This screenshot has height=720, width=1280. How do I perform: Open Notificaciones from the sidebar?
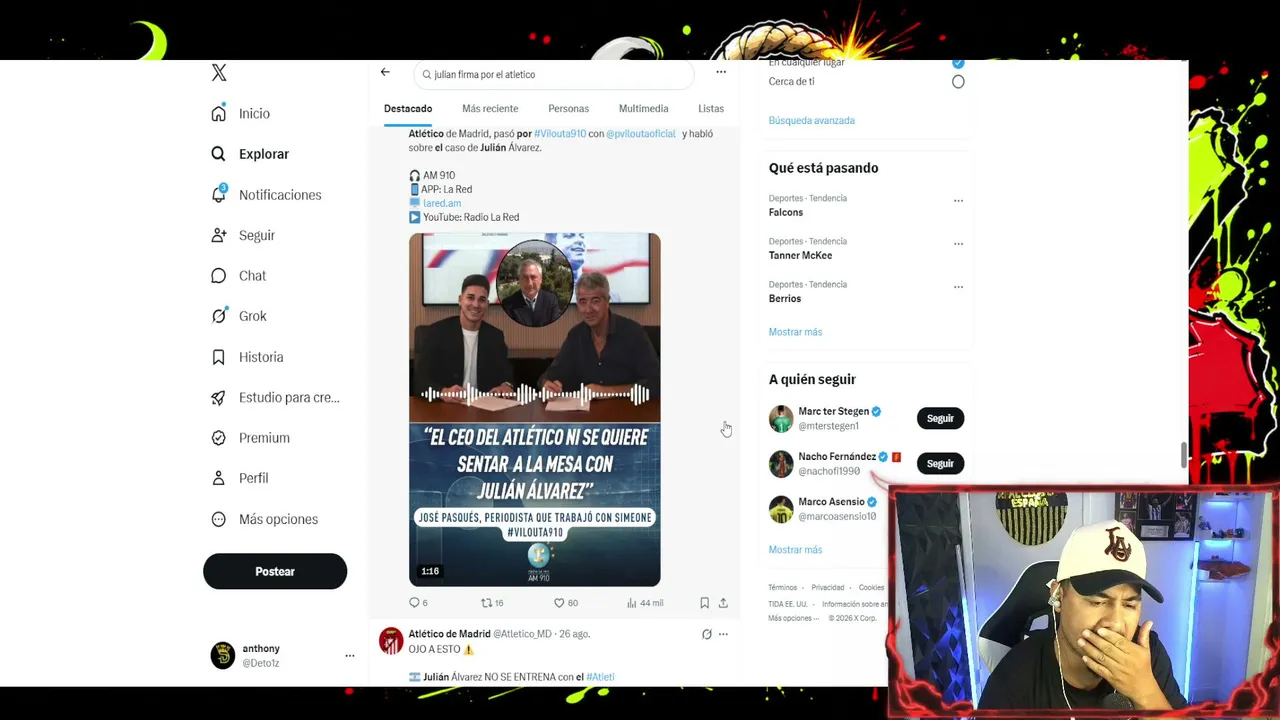(x=266, y=195)
